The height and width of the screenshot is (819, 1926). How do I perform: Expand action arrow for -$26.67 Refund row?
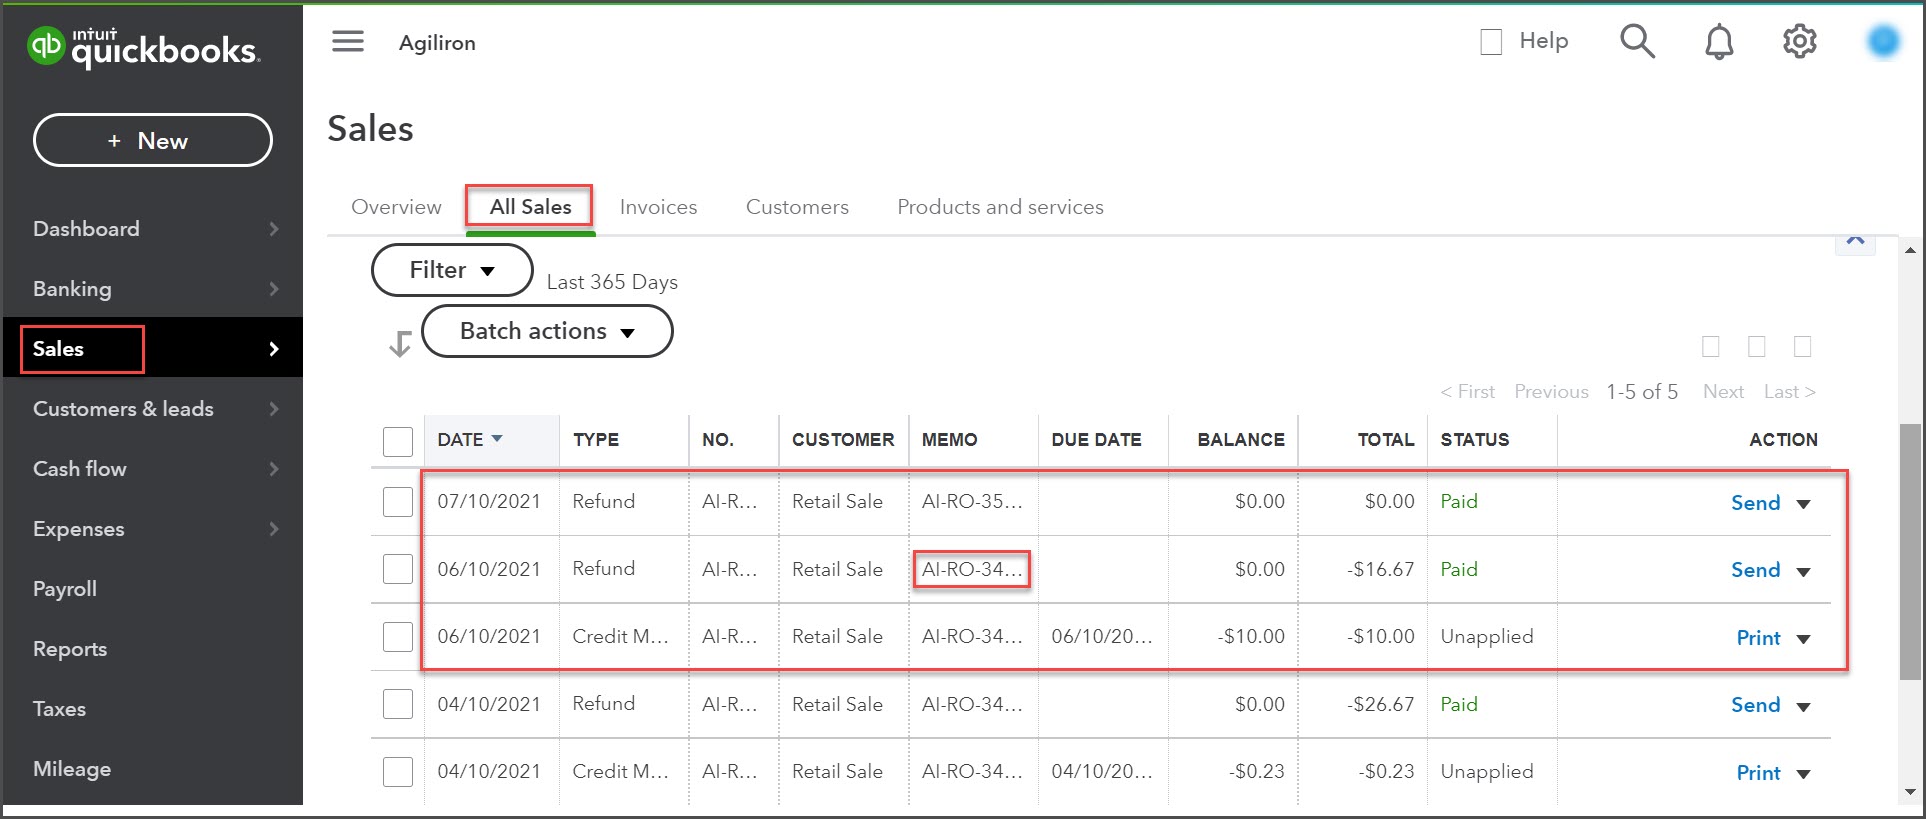[x=1803, y=707]
